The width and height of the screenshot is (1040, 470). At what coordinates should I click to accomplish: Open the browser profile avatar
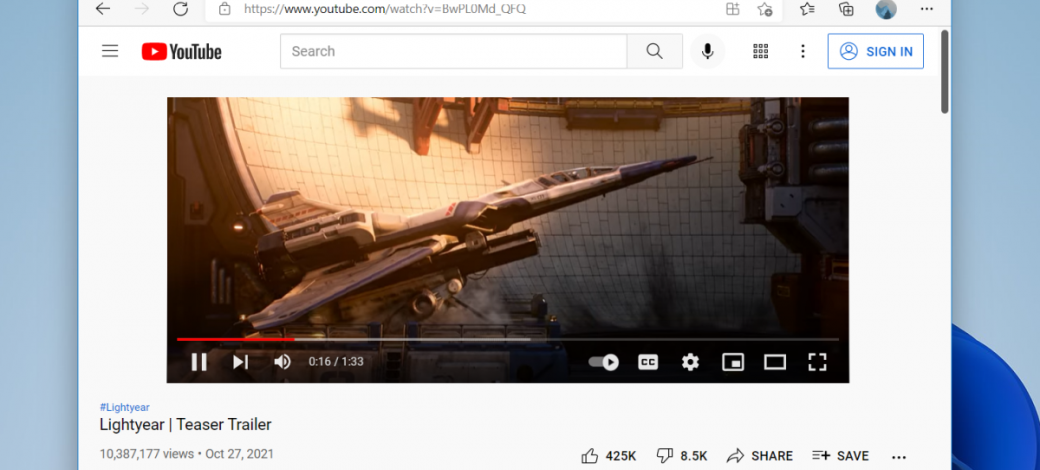tap(886, 9)
